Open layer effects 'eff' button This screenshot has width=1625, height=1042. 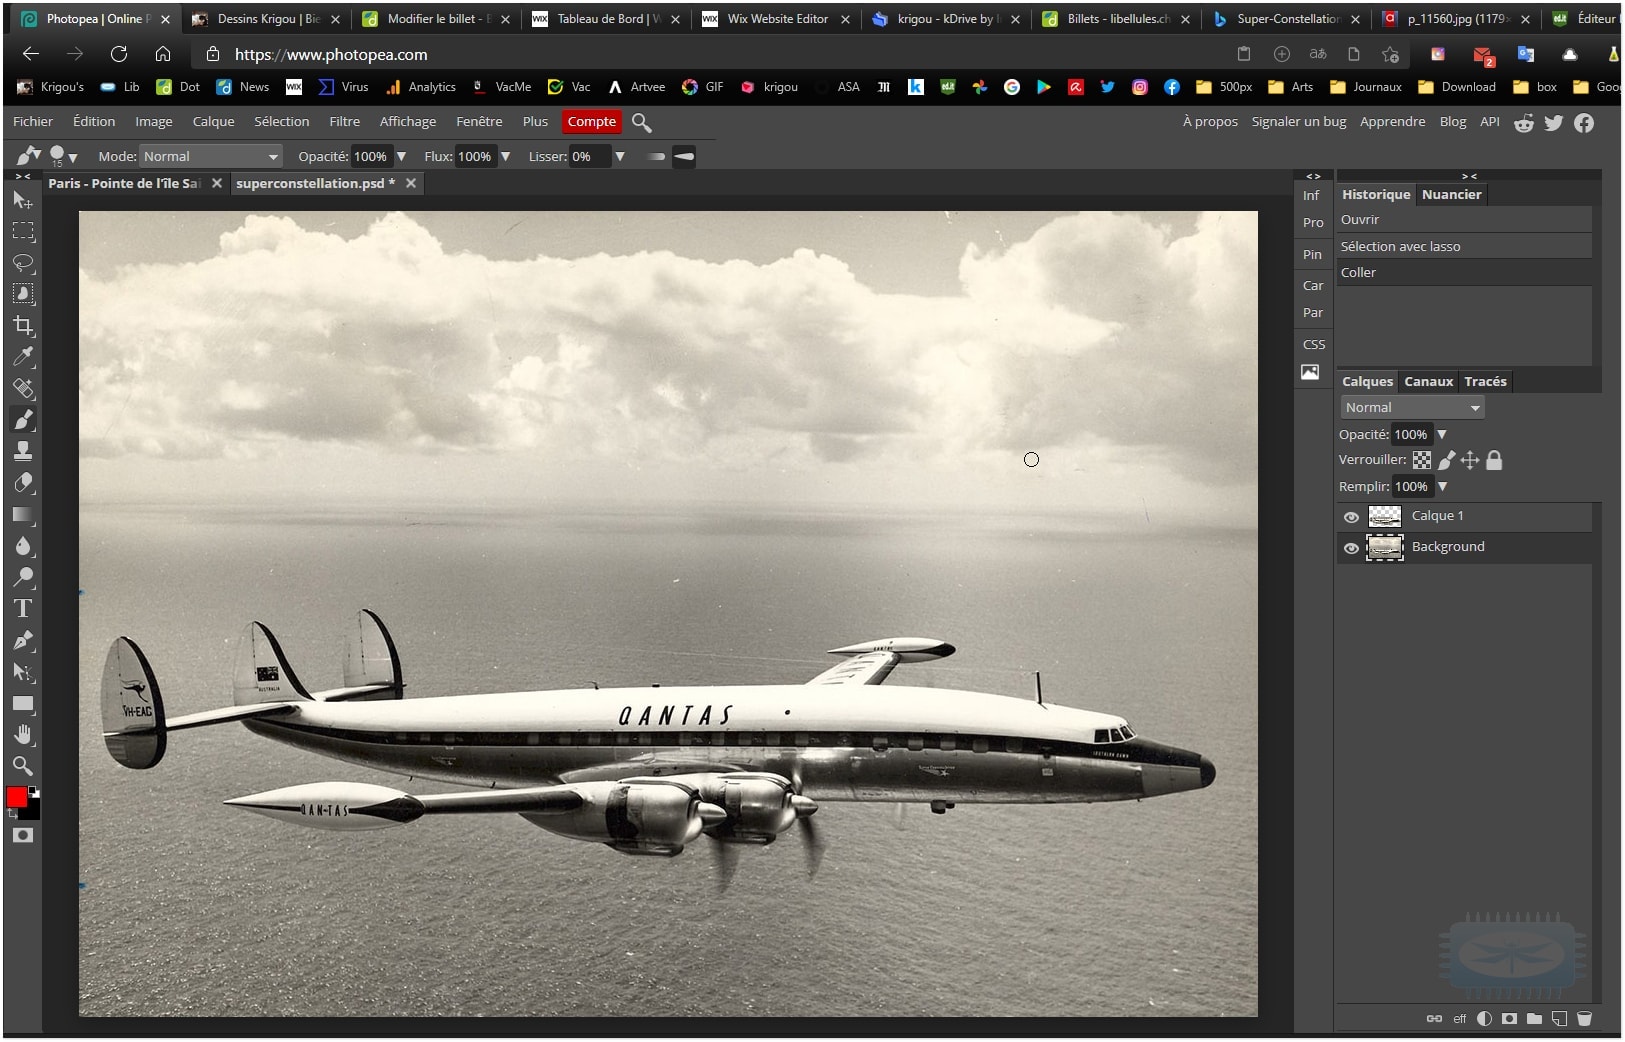1459,1019
